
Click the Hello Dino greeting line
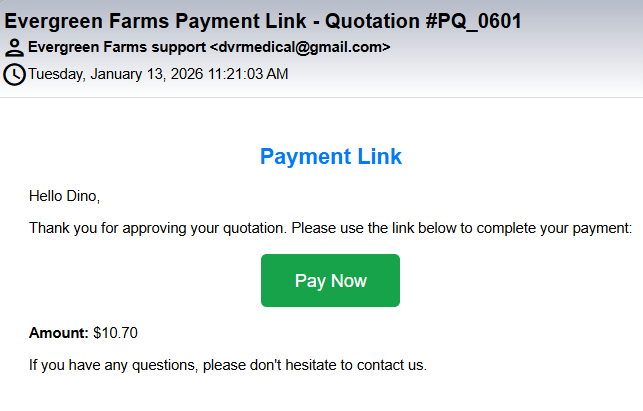(65, 195)
